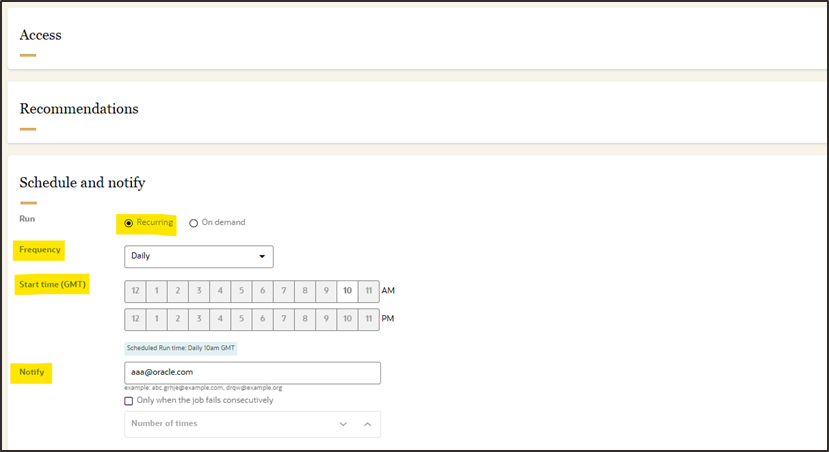Click the Notify email input field
Screen dimensions: 829x452
coord(252,372)
